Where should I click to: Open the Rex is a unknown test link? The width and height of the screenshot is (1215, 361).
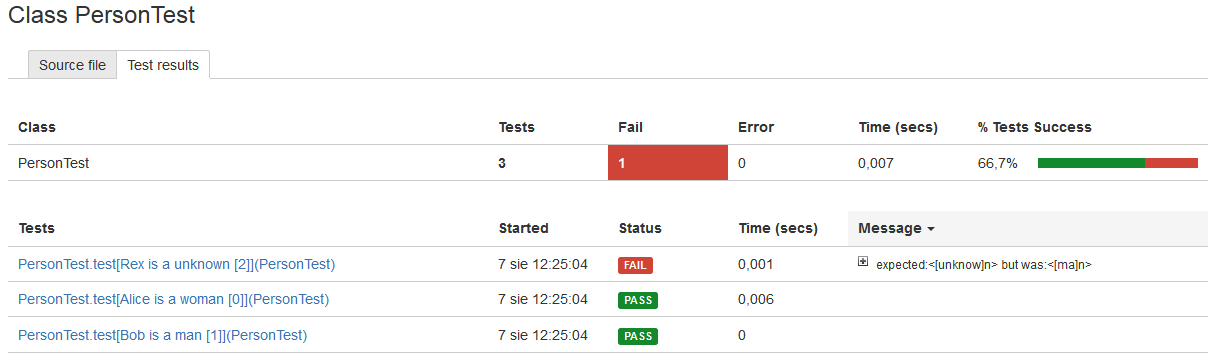pos(176,264)
